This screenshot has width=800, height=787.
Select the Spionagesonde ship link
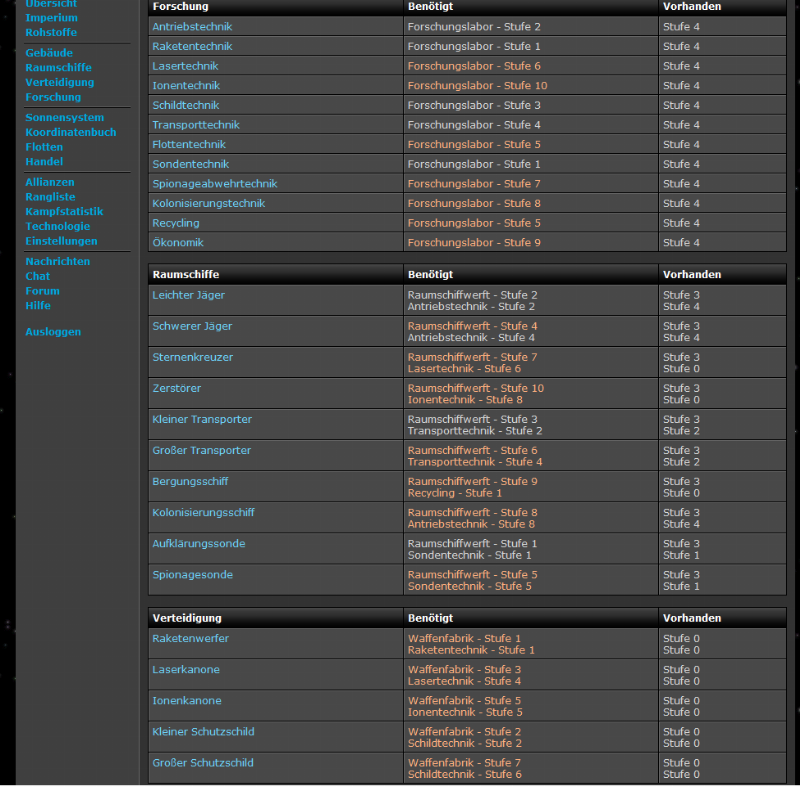point(191,574)
